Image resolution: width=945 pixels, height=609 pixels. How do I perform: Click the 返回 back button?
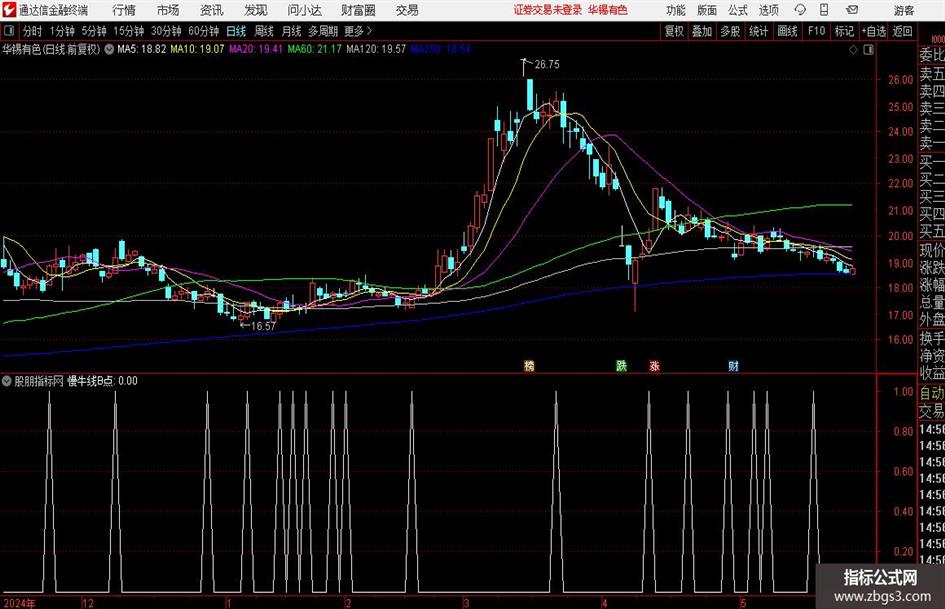tap(902, 31)
